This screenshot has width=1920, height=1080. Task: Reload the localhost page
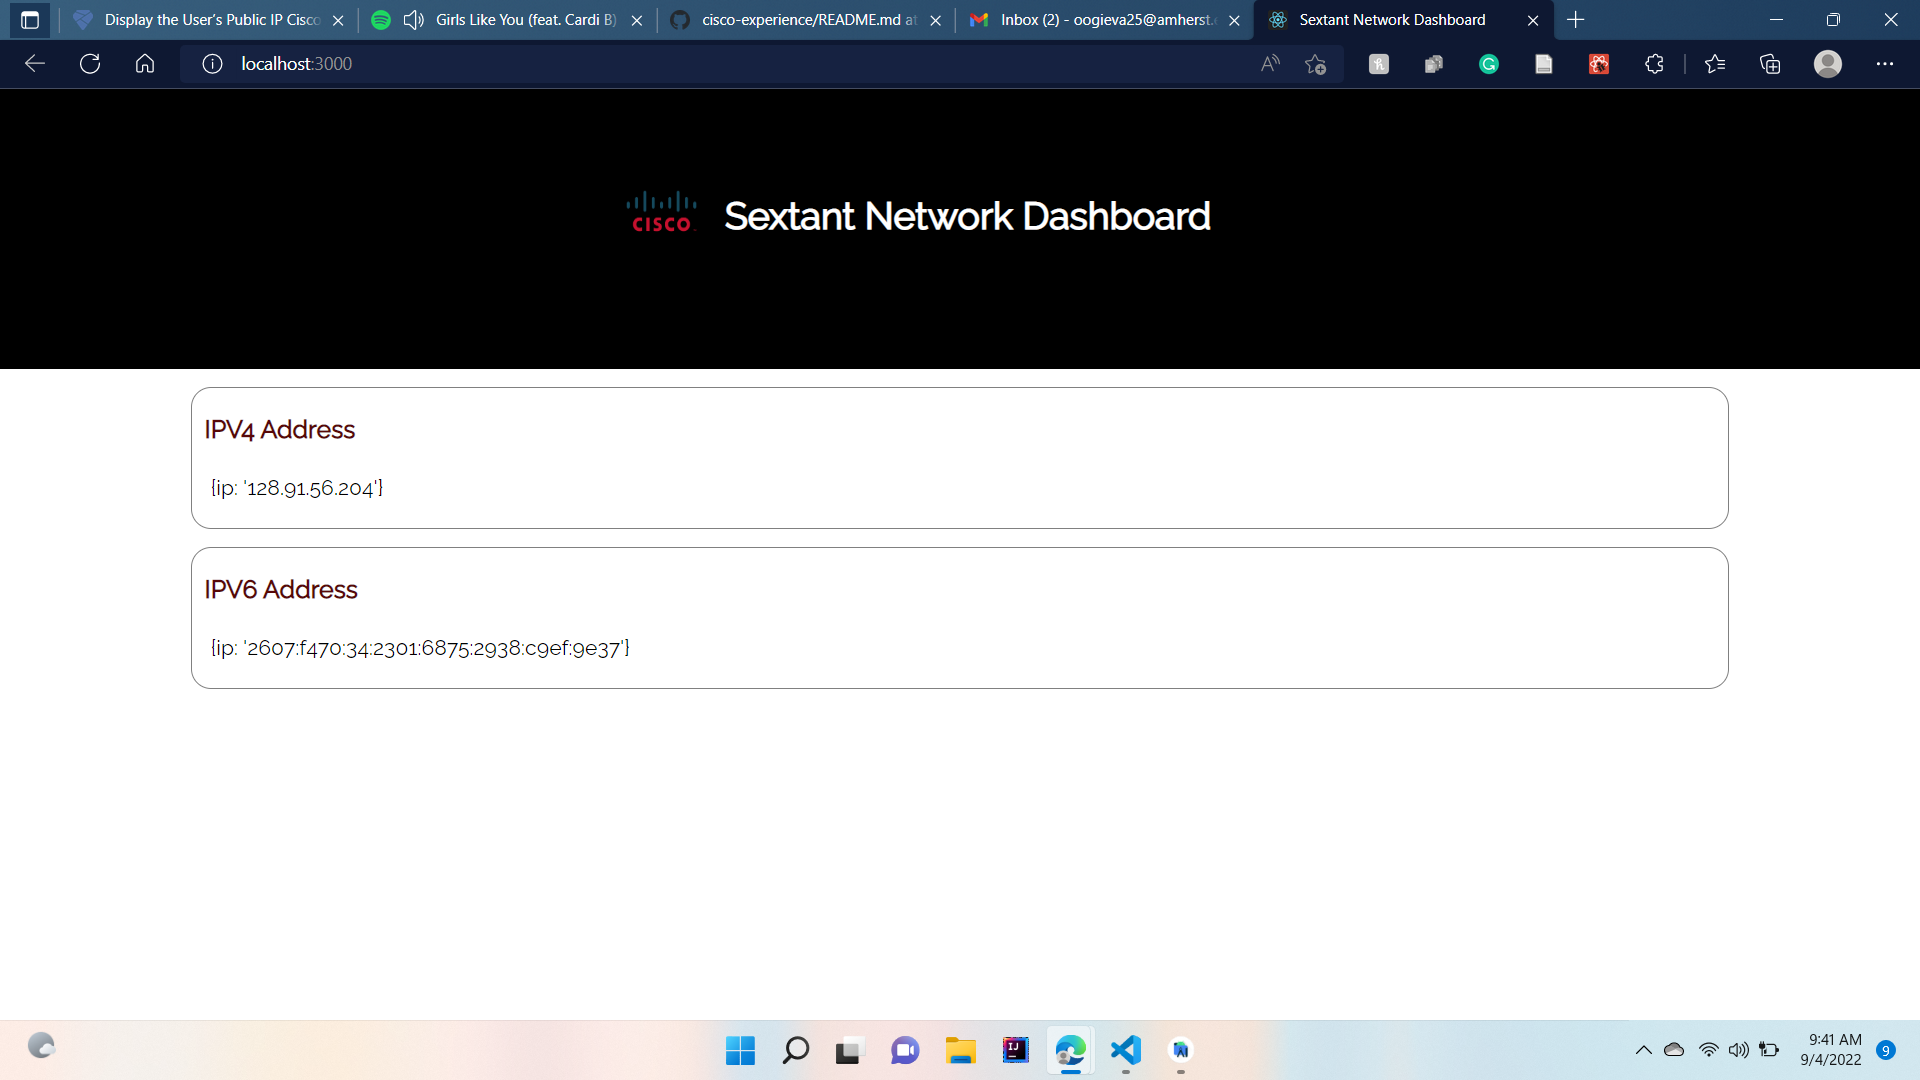(x=90, y=64)
